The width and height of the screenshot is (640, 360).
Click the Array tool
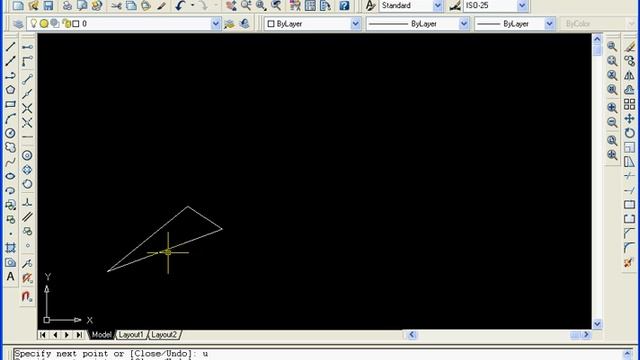point(629,104)
